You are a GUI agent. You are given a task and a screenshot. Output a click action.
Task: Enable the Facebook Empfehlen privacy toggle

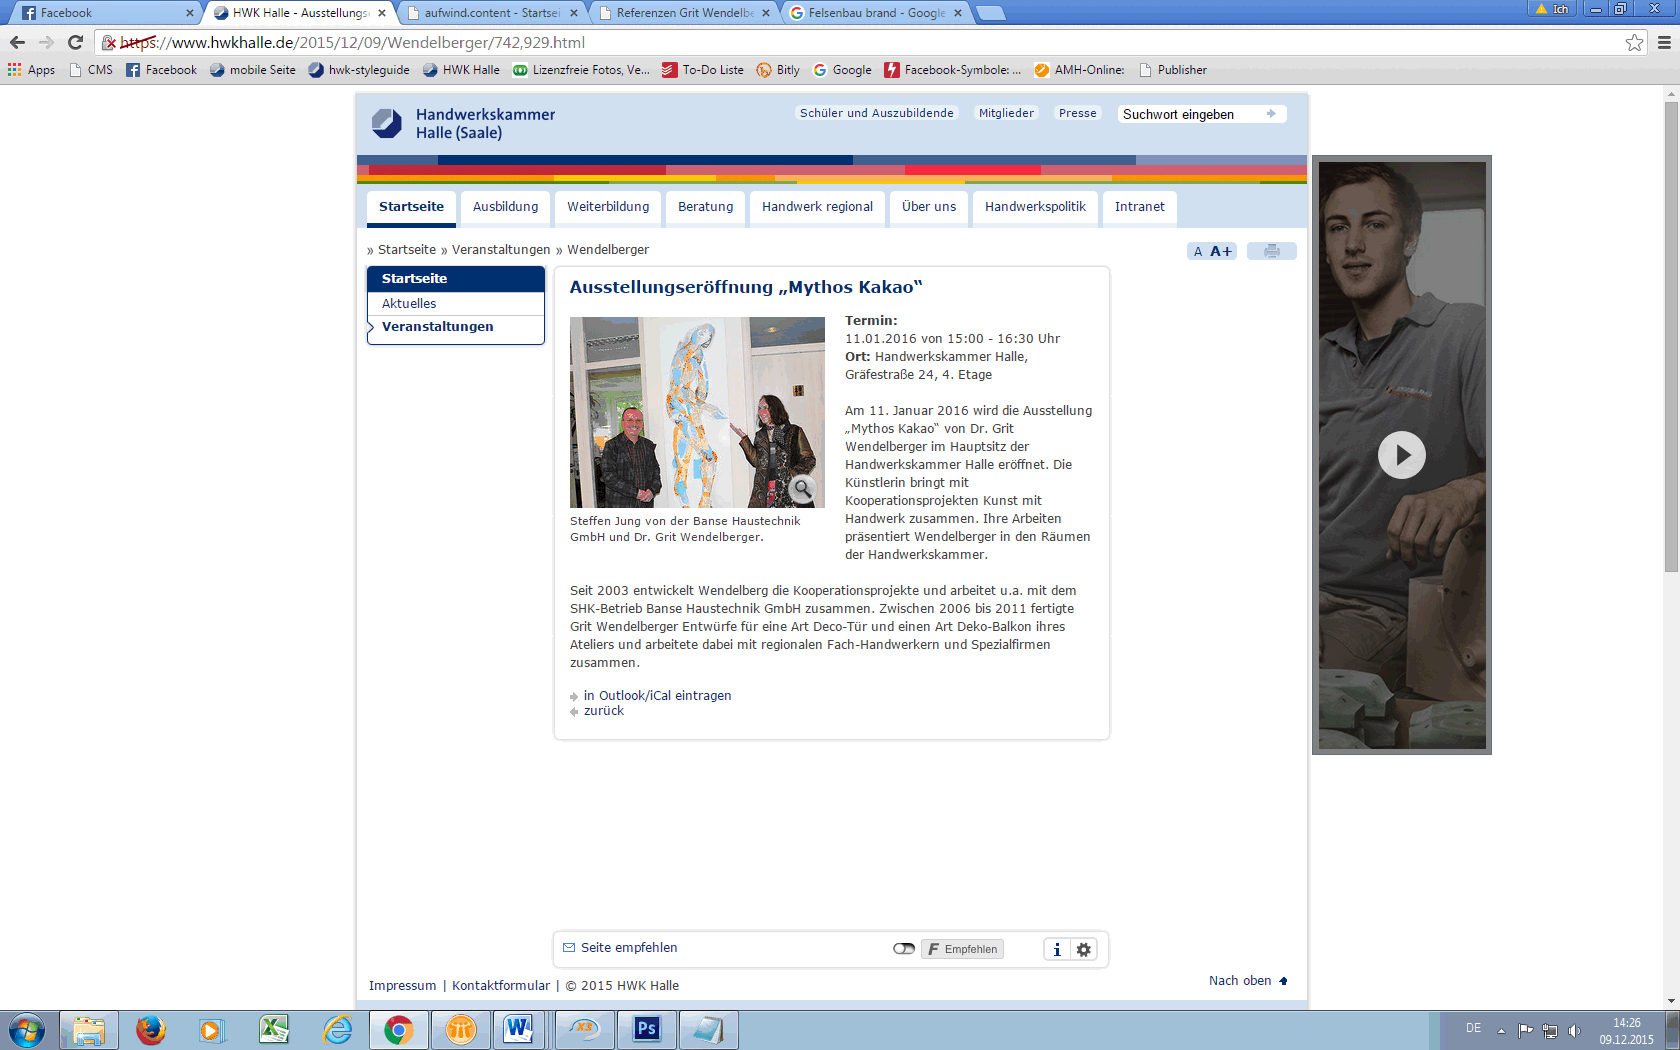pos(904,949)
